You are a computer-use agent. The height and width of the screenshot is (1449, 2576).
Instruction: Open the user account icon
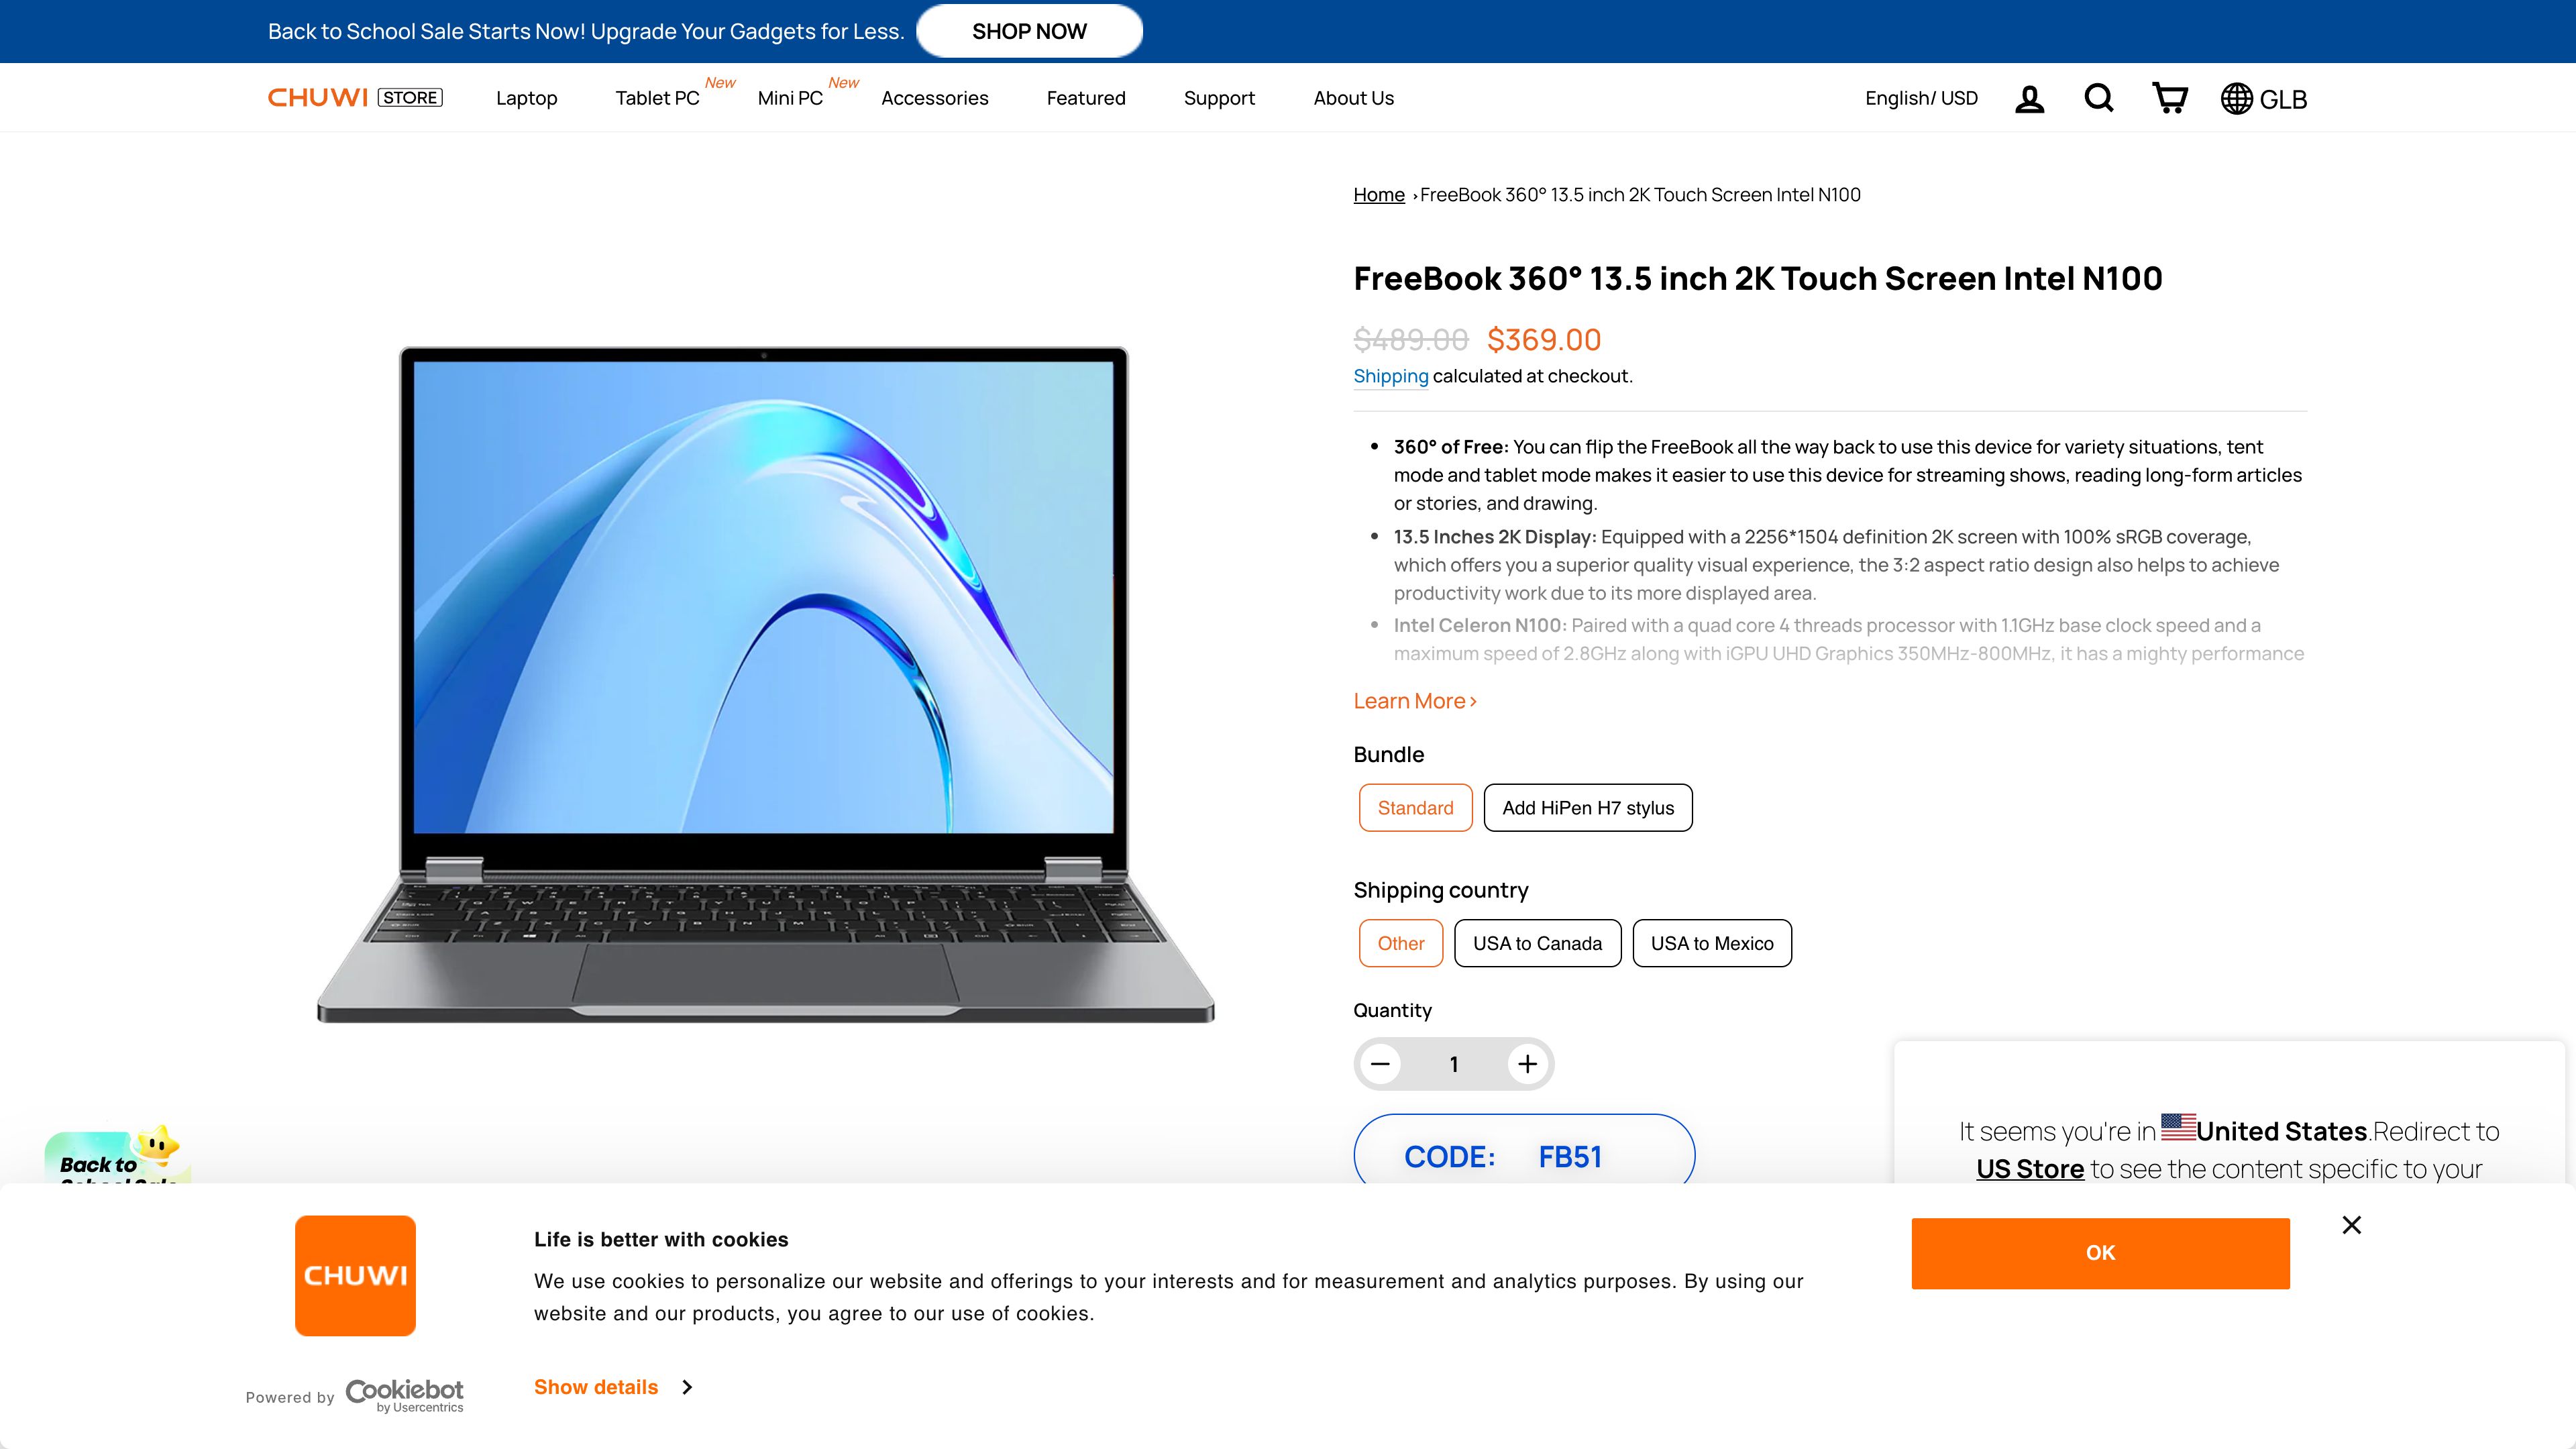tap(2029, 98)
